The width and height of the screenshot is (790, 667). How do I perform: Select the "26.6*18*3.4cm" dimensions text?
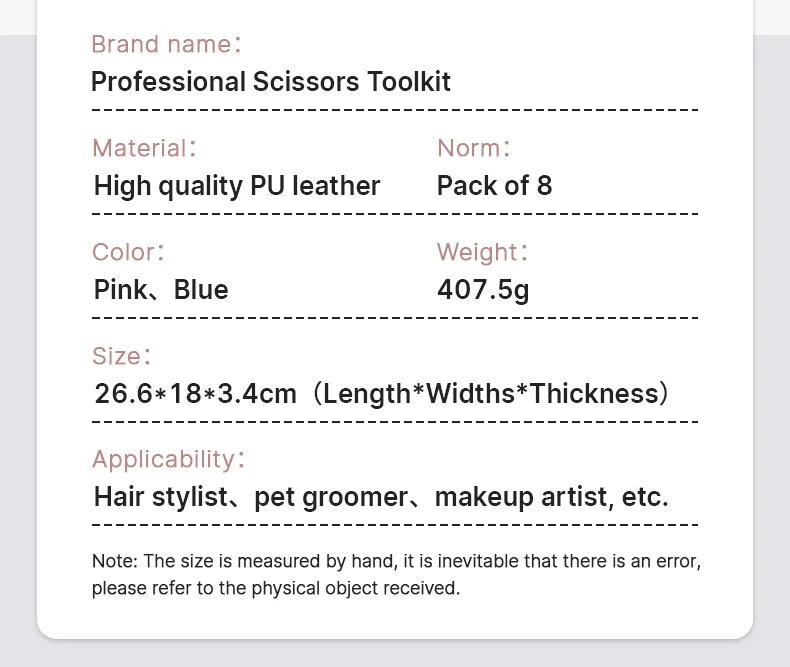pyautogui.click(x=195, y=394)
